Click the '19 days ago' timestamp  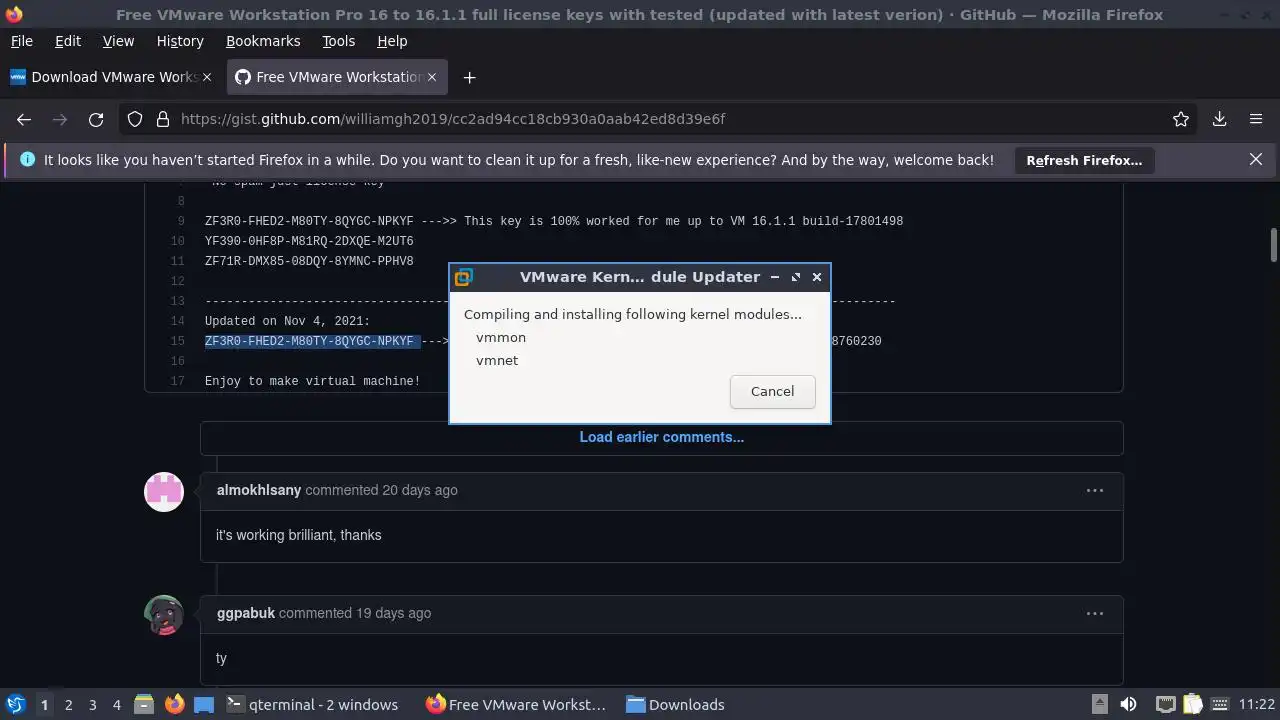394,613
